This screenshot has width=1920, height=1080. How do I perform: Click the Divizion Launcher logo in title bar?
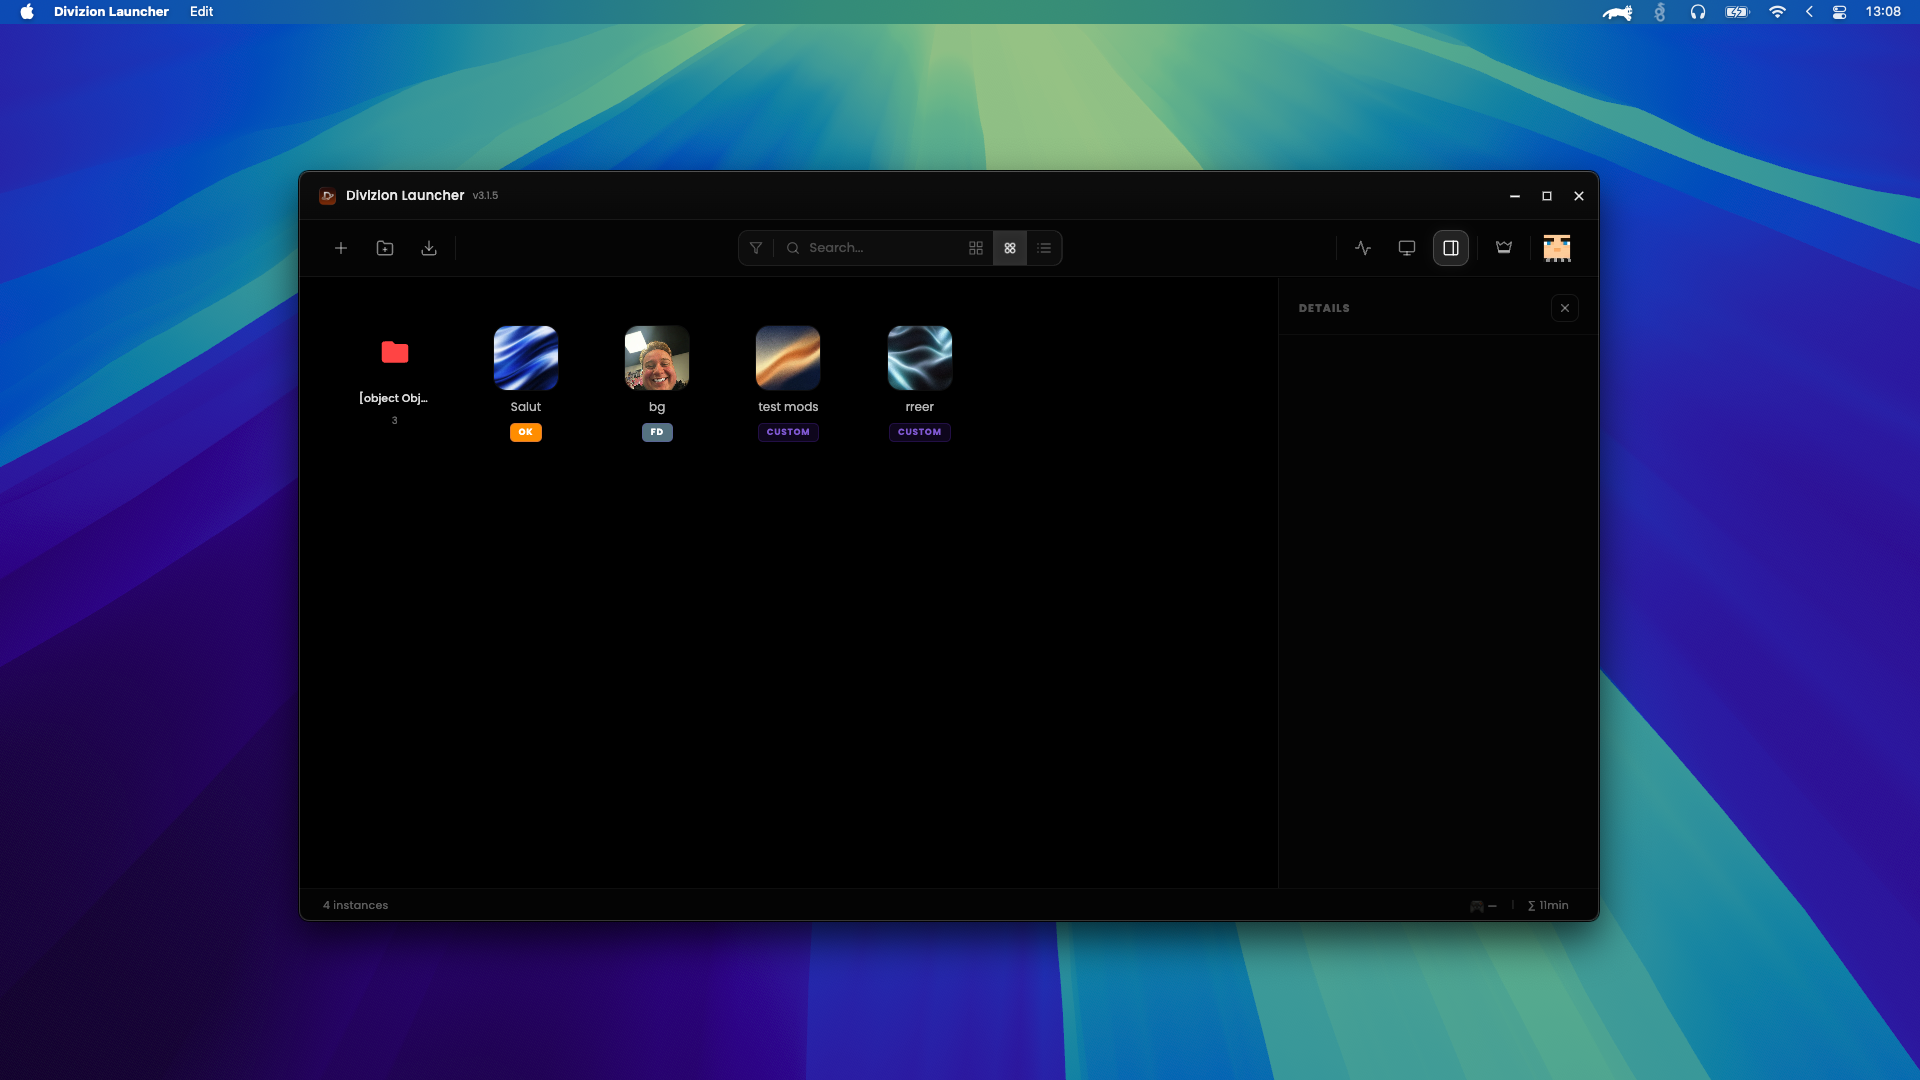tap(327, 196)
